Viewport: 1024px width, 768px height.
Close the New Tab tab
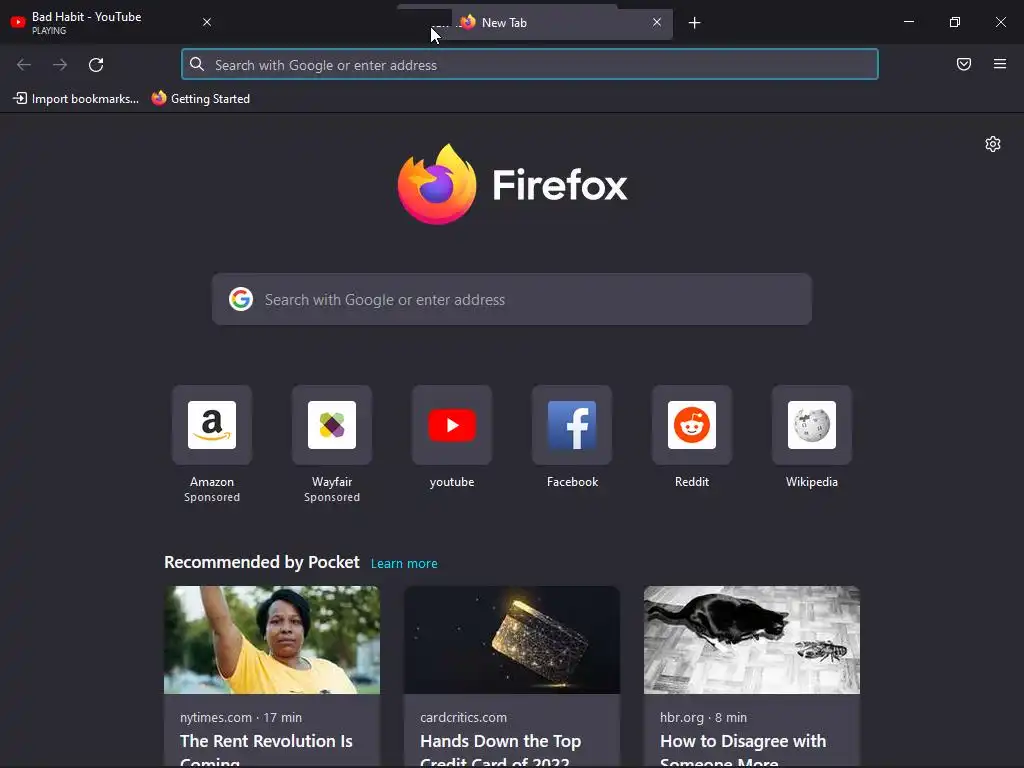click(x=657, y=22)
